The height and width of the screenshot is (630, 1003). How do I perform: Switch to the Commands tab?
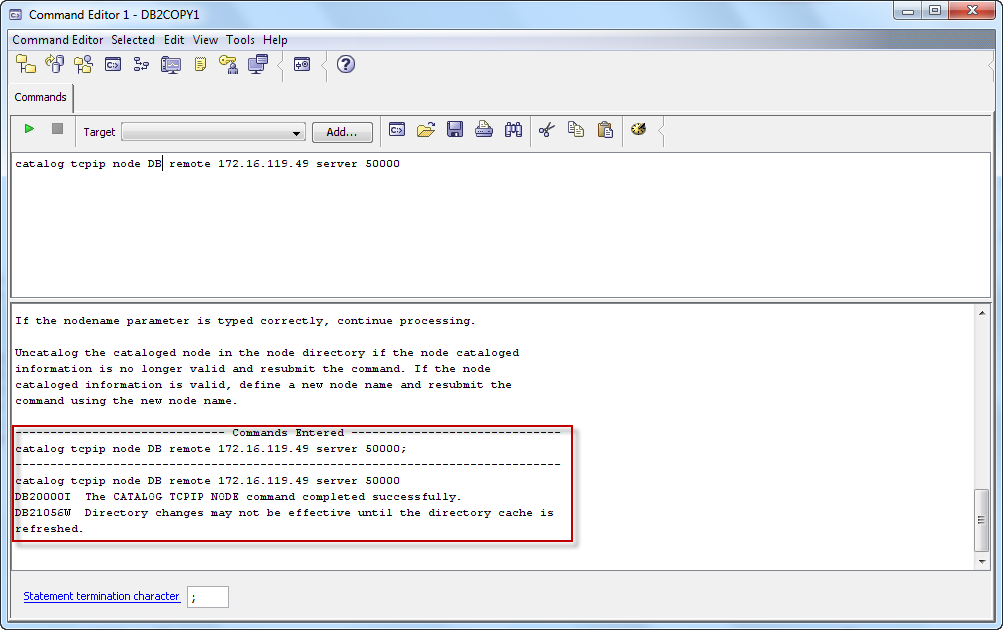click(x=41, y=97)
